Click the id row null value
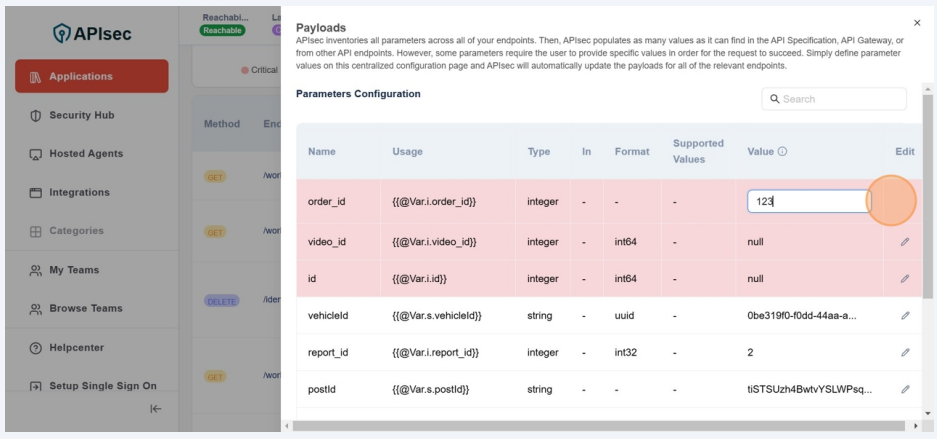The height and width of the screenshot is (439, 937). click(x=755, y=279)
